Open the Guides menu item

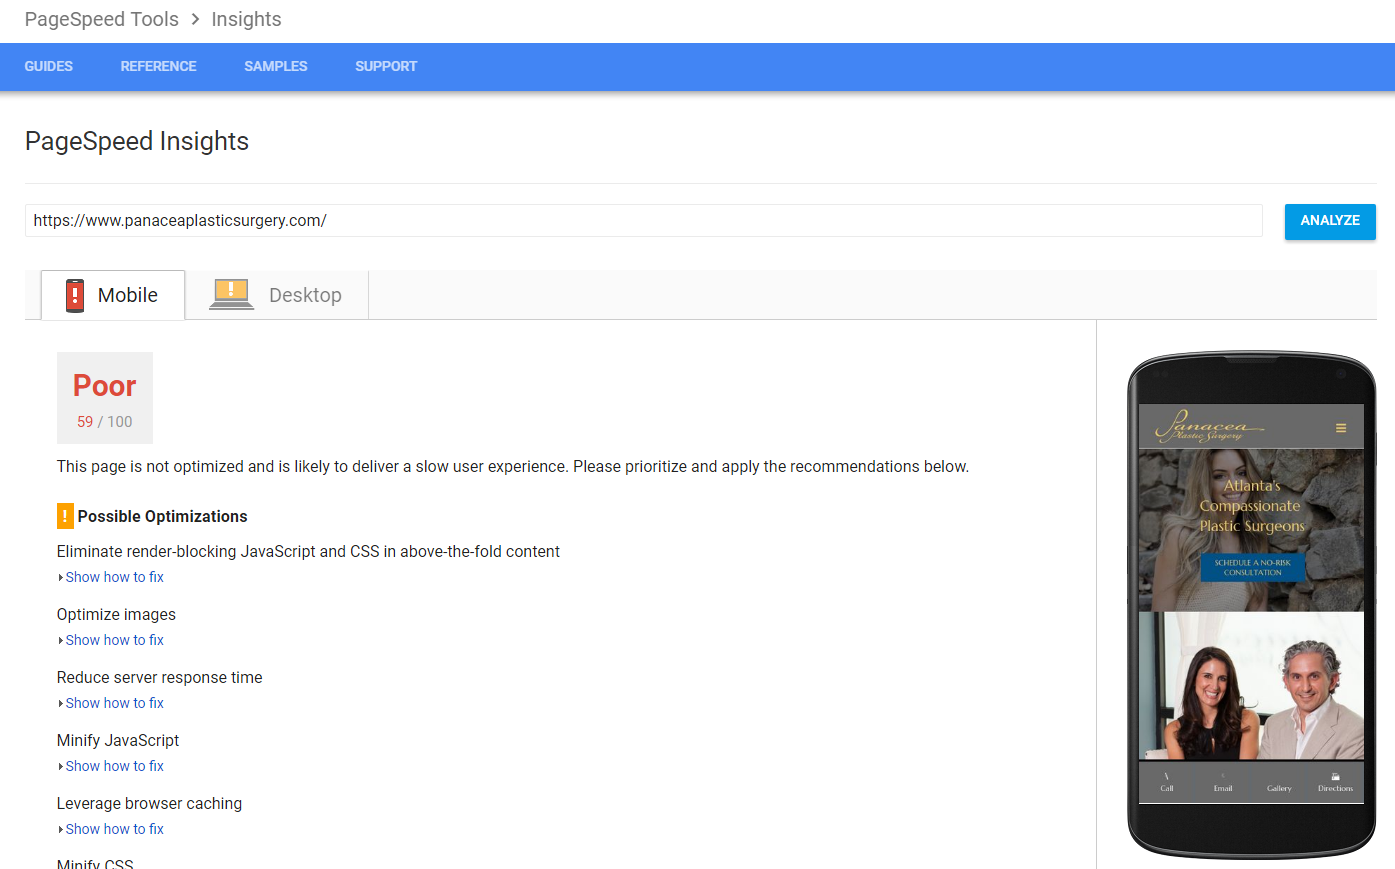tap(49, 66)
